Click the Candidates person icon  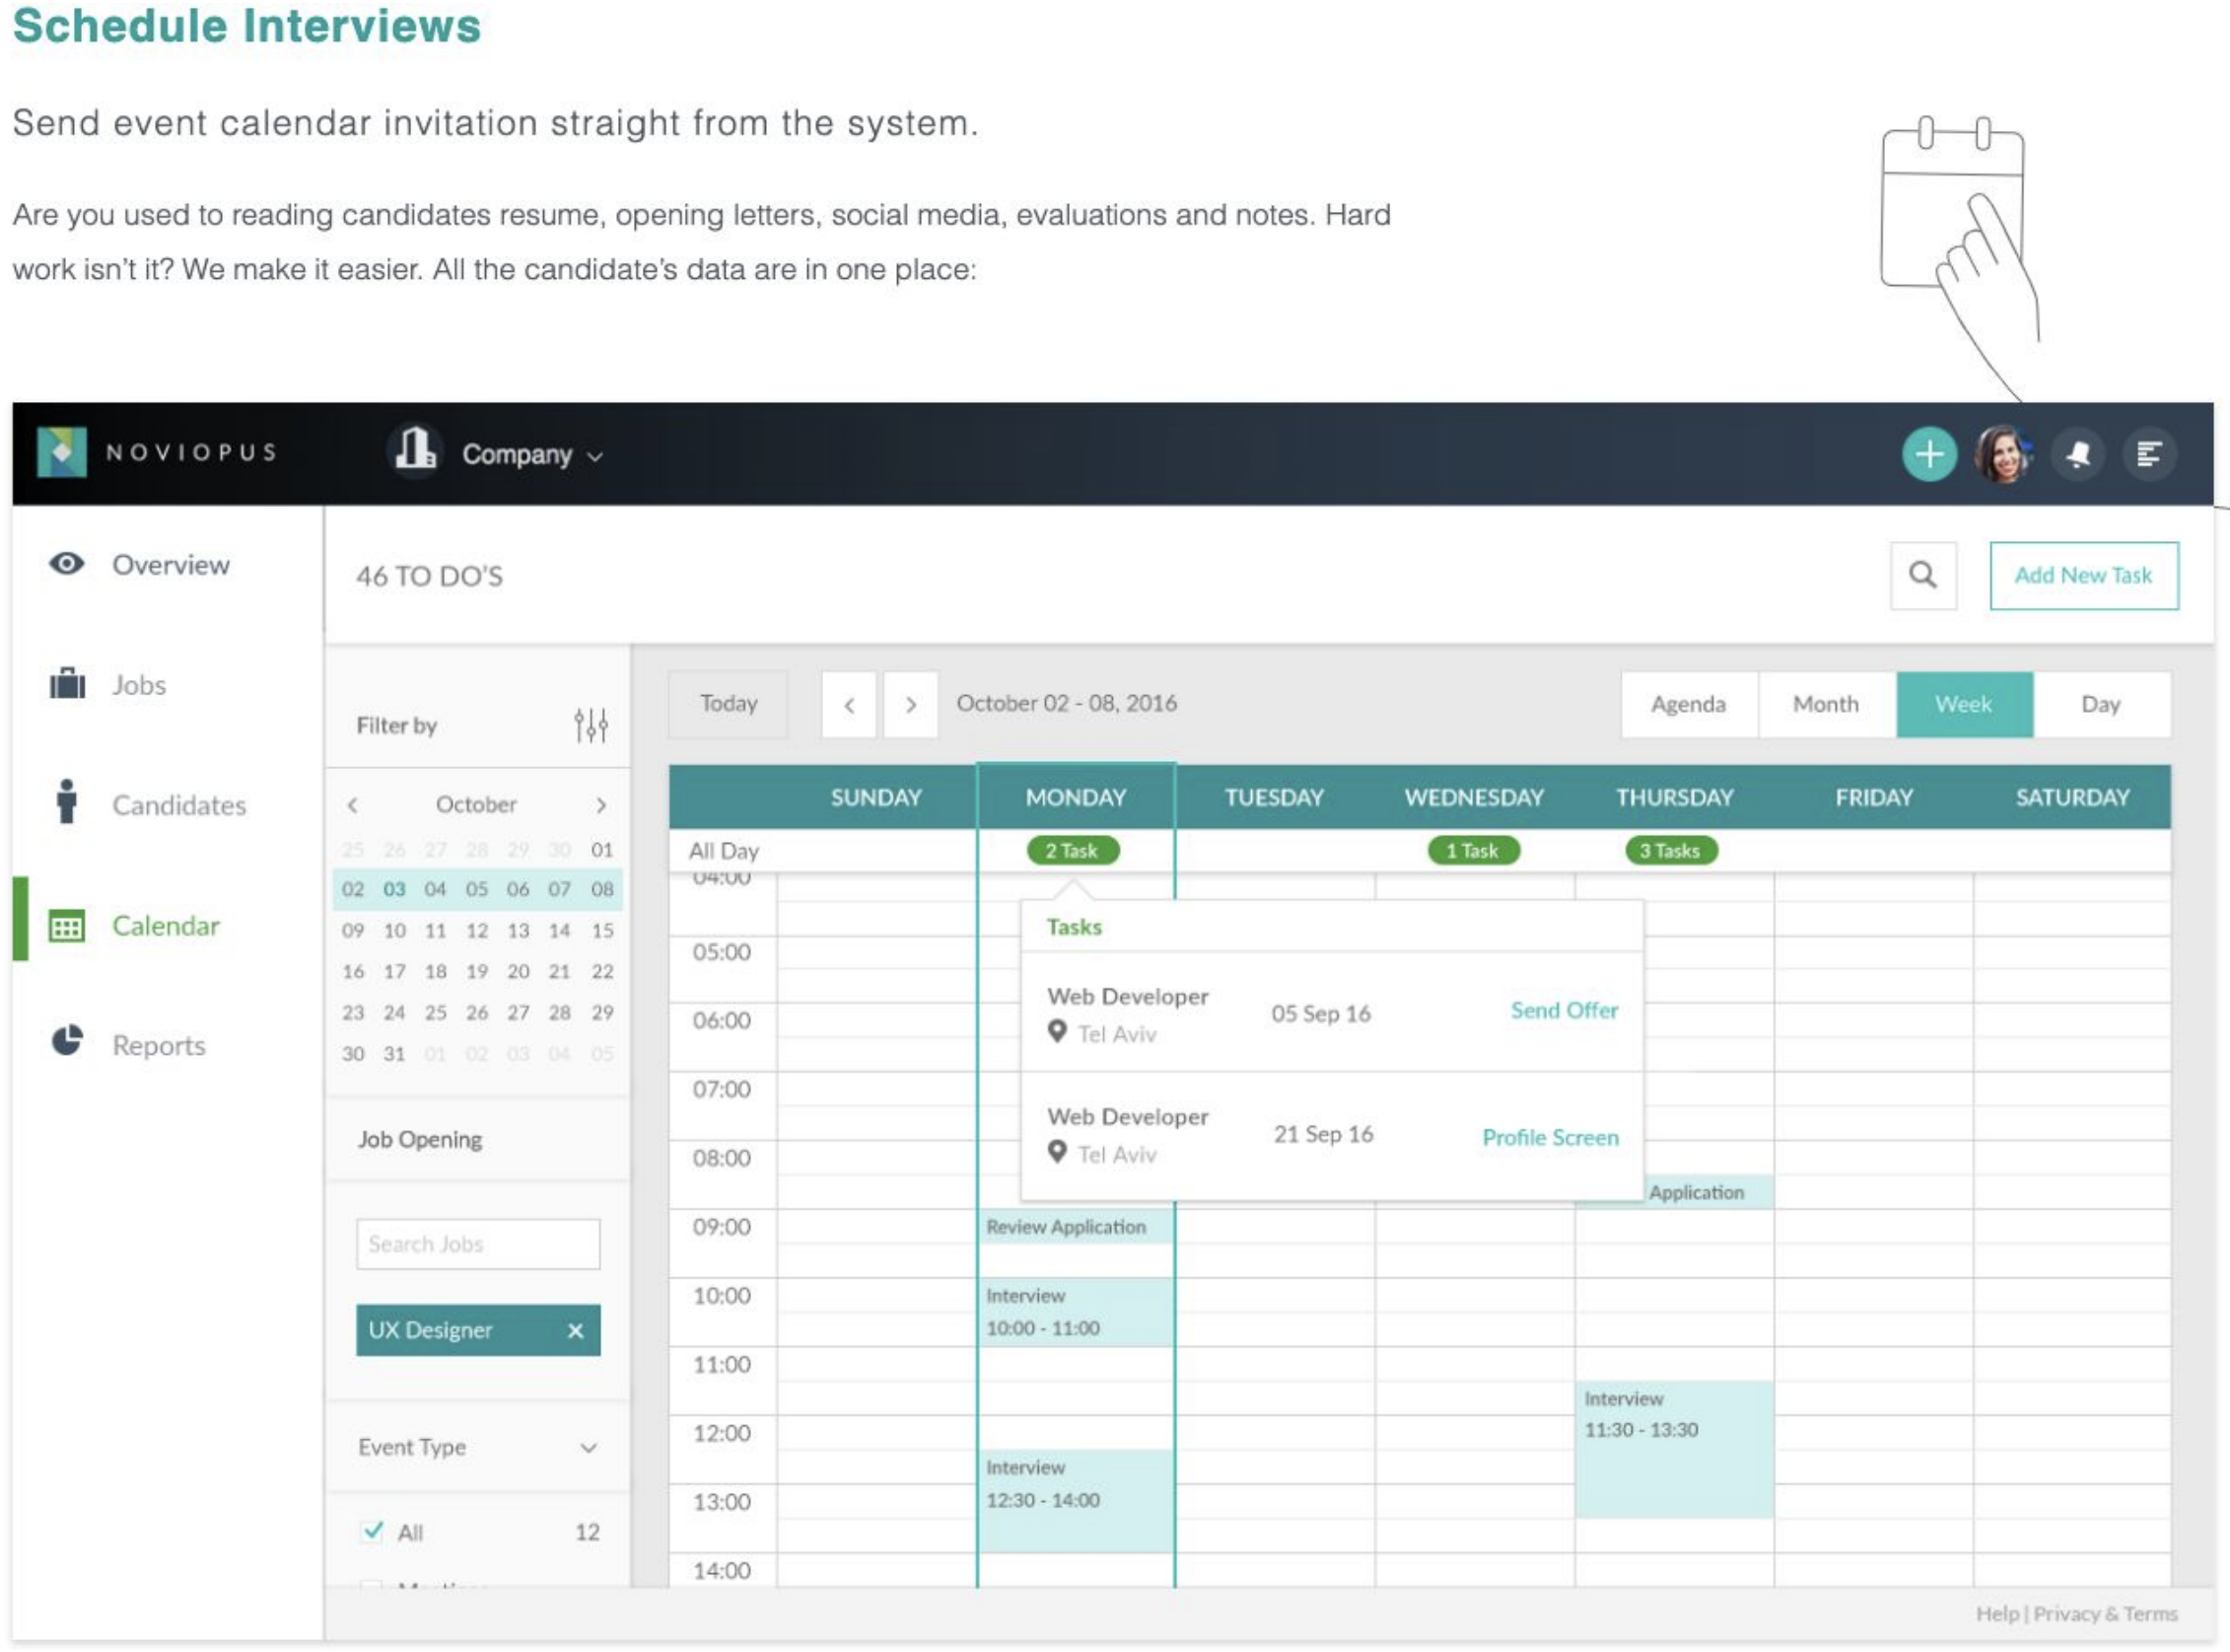click(x=67, y=801)
